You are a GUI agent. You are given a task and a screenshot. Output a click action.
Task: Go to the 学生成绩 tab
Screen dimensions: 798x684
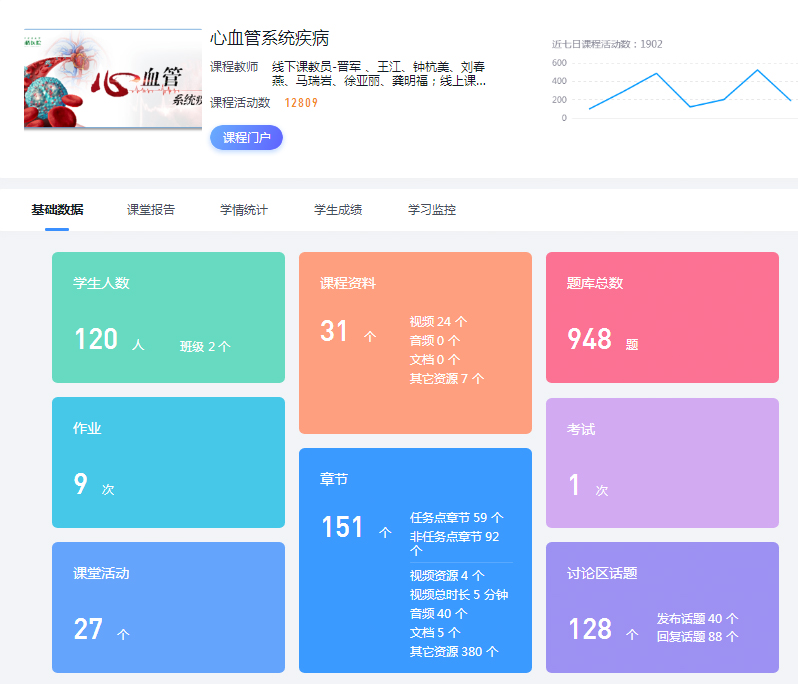[x=338, y=210]
